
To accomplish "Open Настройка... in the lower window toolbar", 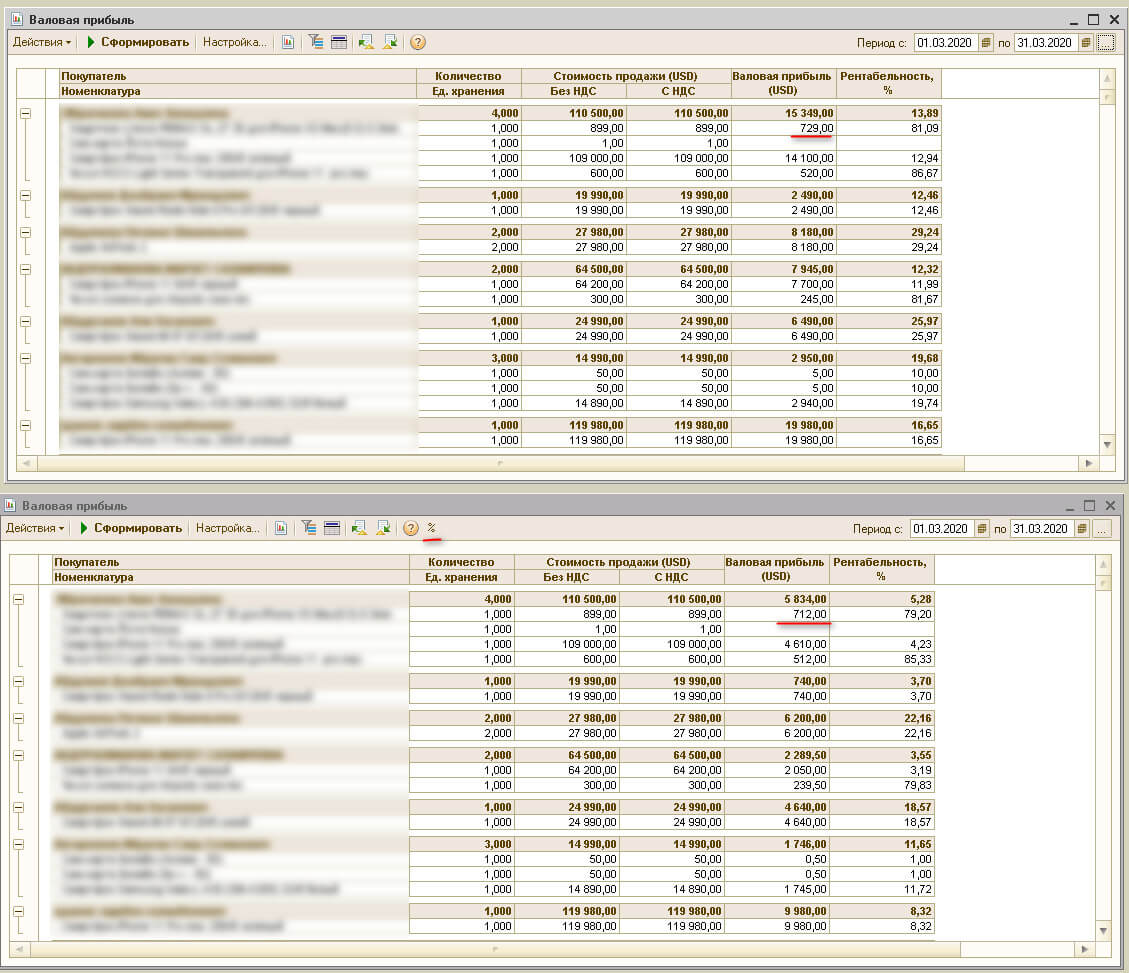I will click(227, 528).
